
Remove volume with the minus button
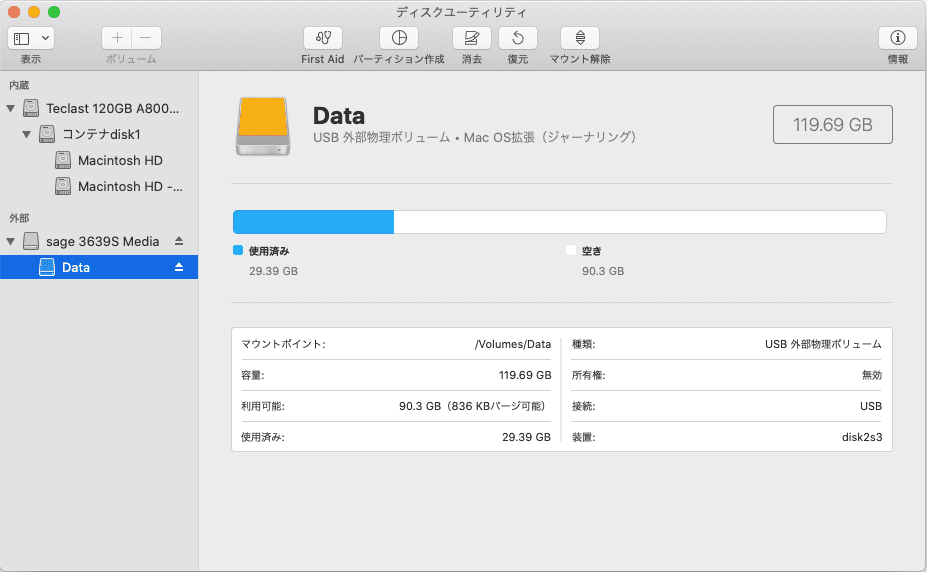point(146,38)
